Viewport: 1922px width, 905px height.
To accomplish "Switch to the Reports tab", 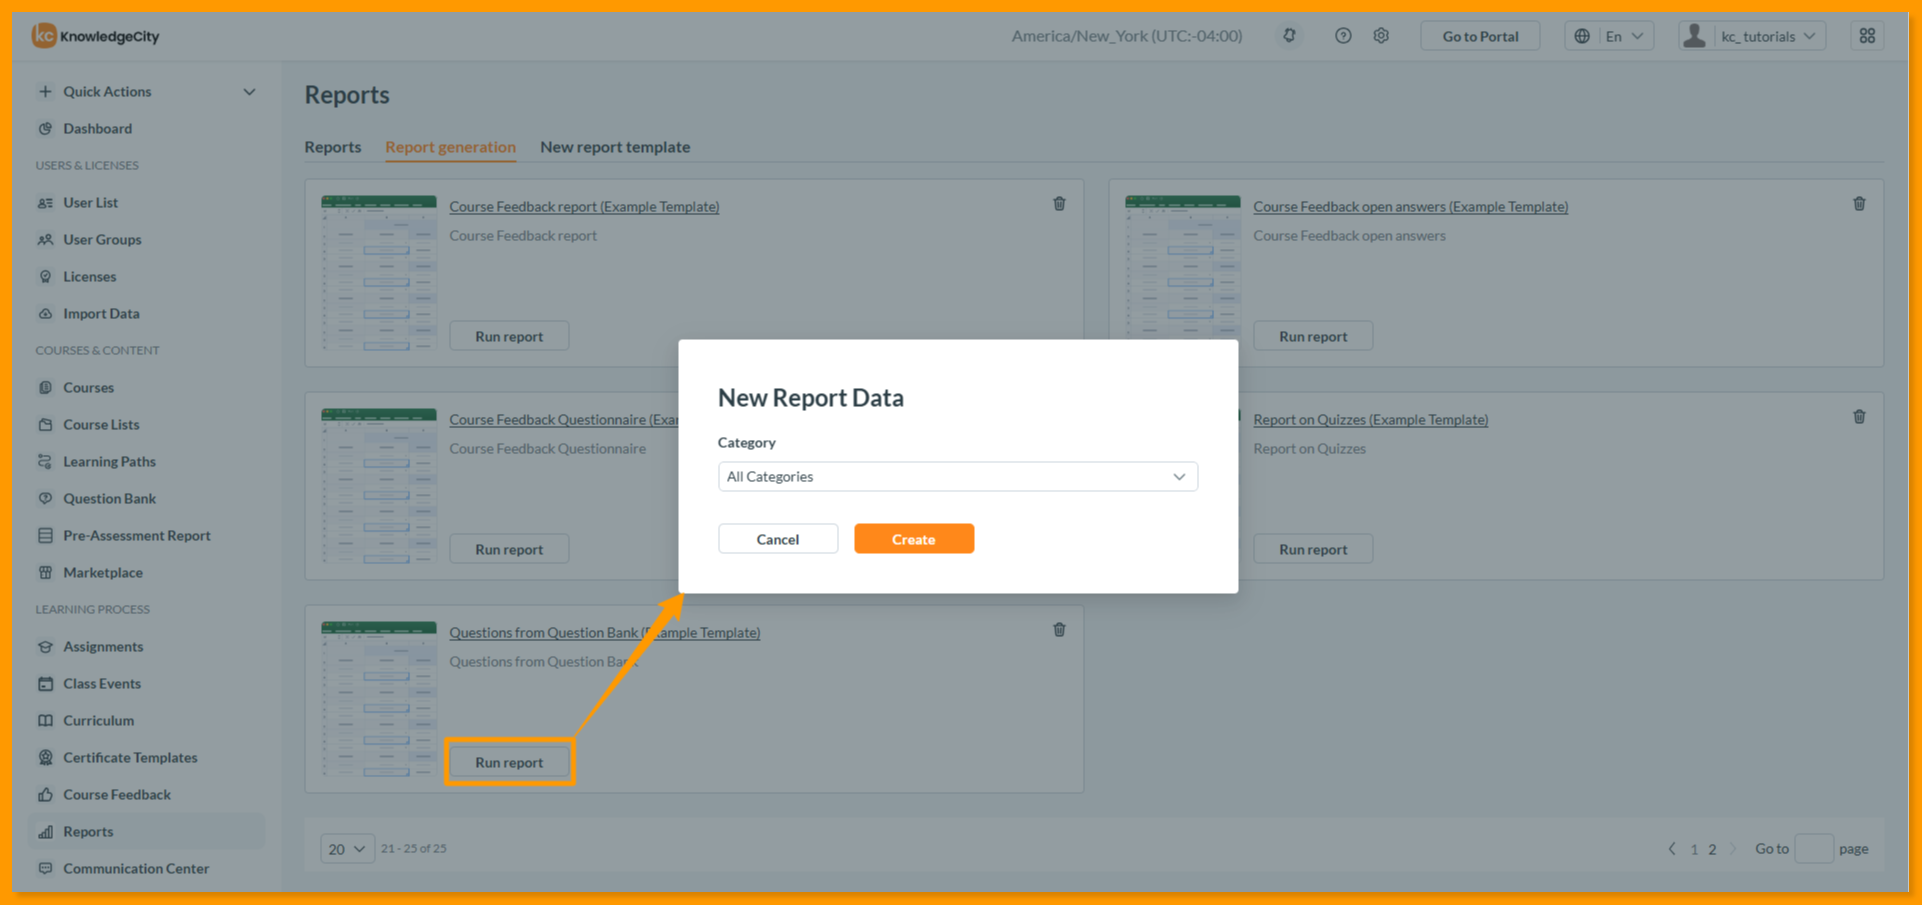I will 333,147.
